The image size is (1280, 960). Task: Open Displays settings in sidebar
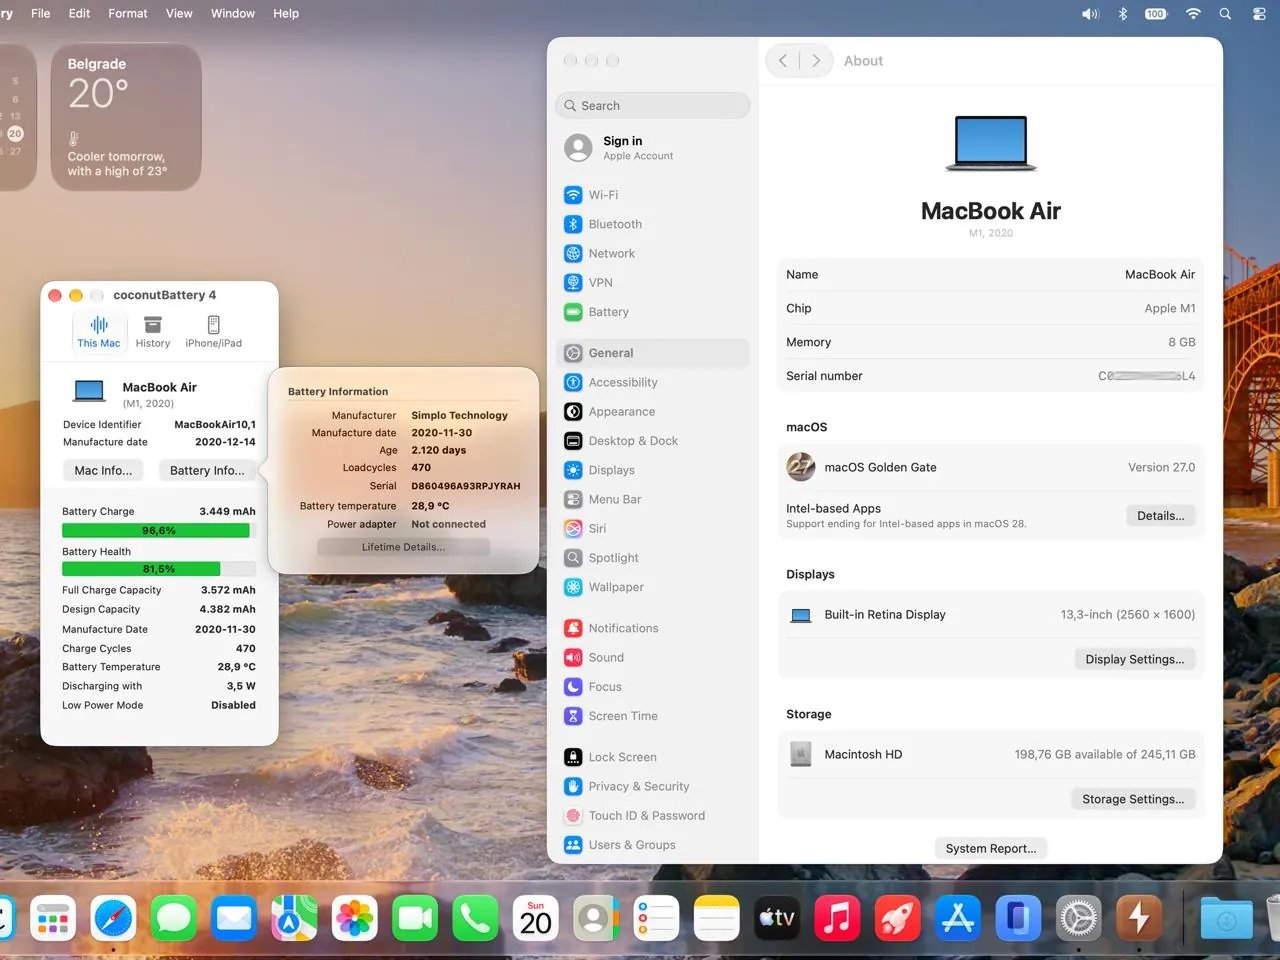tap(653, 470)
